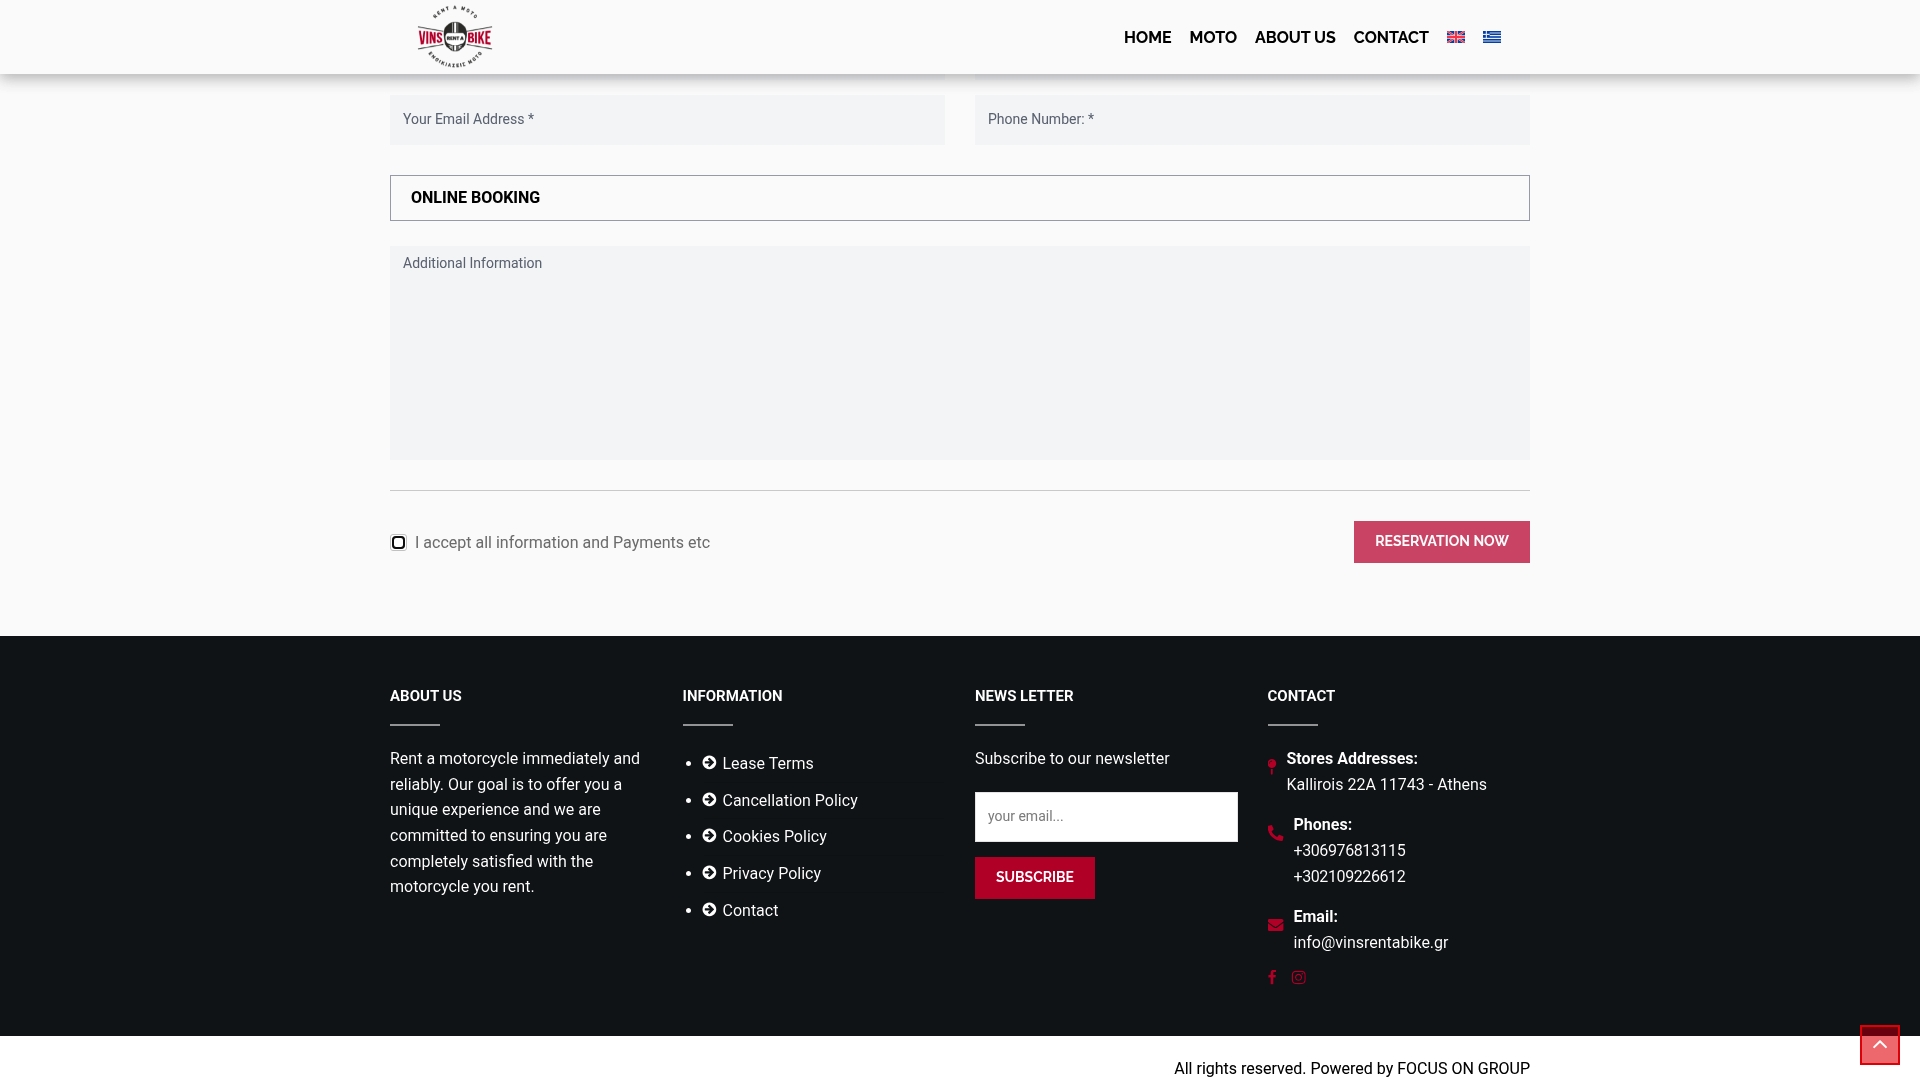Viewport: 1920px width, 1080px height.
Task: Open the Lease Terms link
Action: [767, 764]
